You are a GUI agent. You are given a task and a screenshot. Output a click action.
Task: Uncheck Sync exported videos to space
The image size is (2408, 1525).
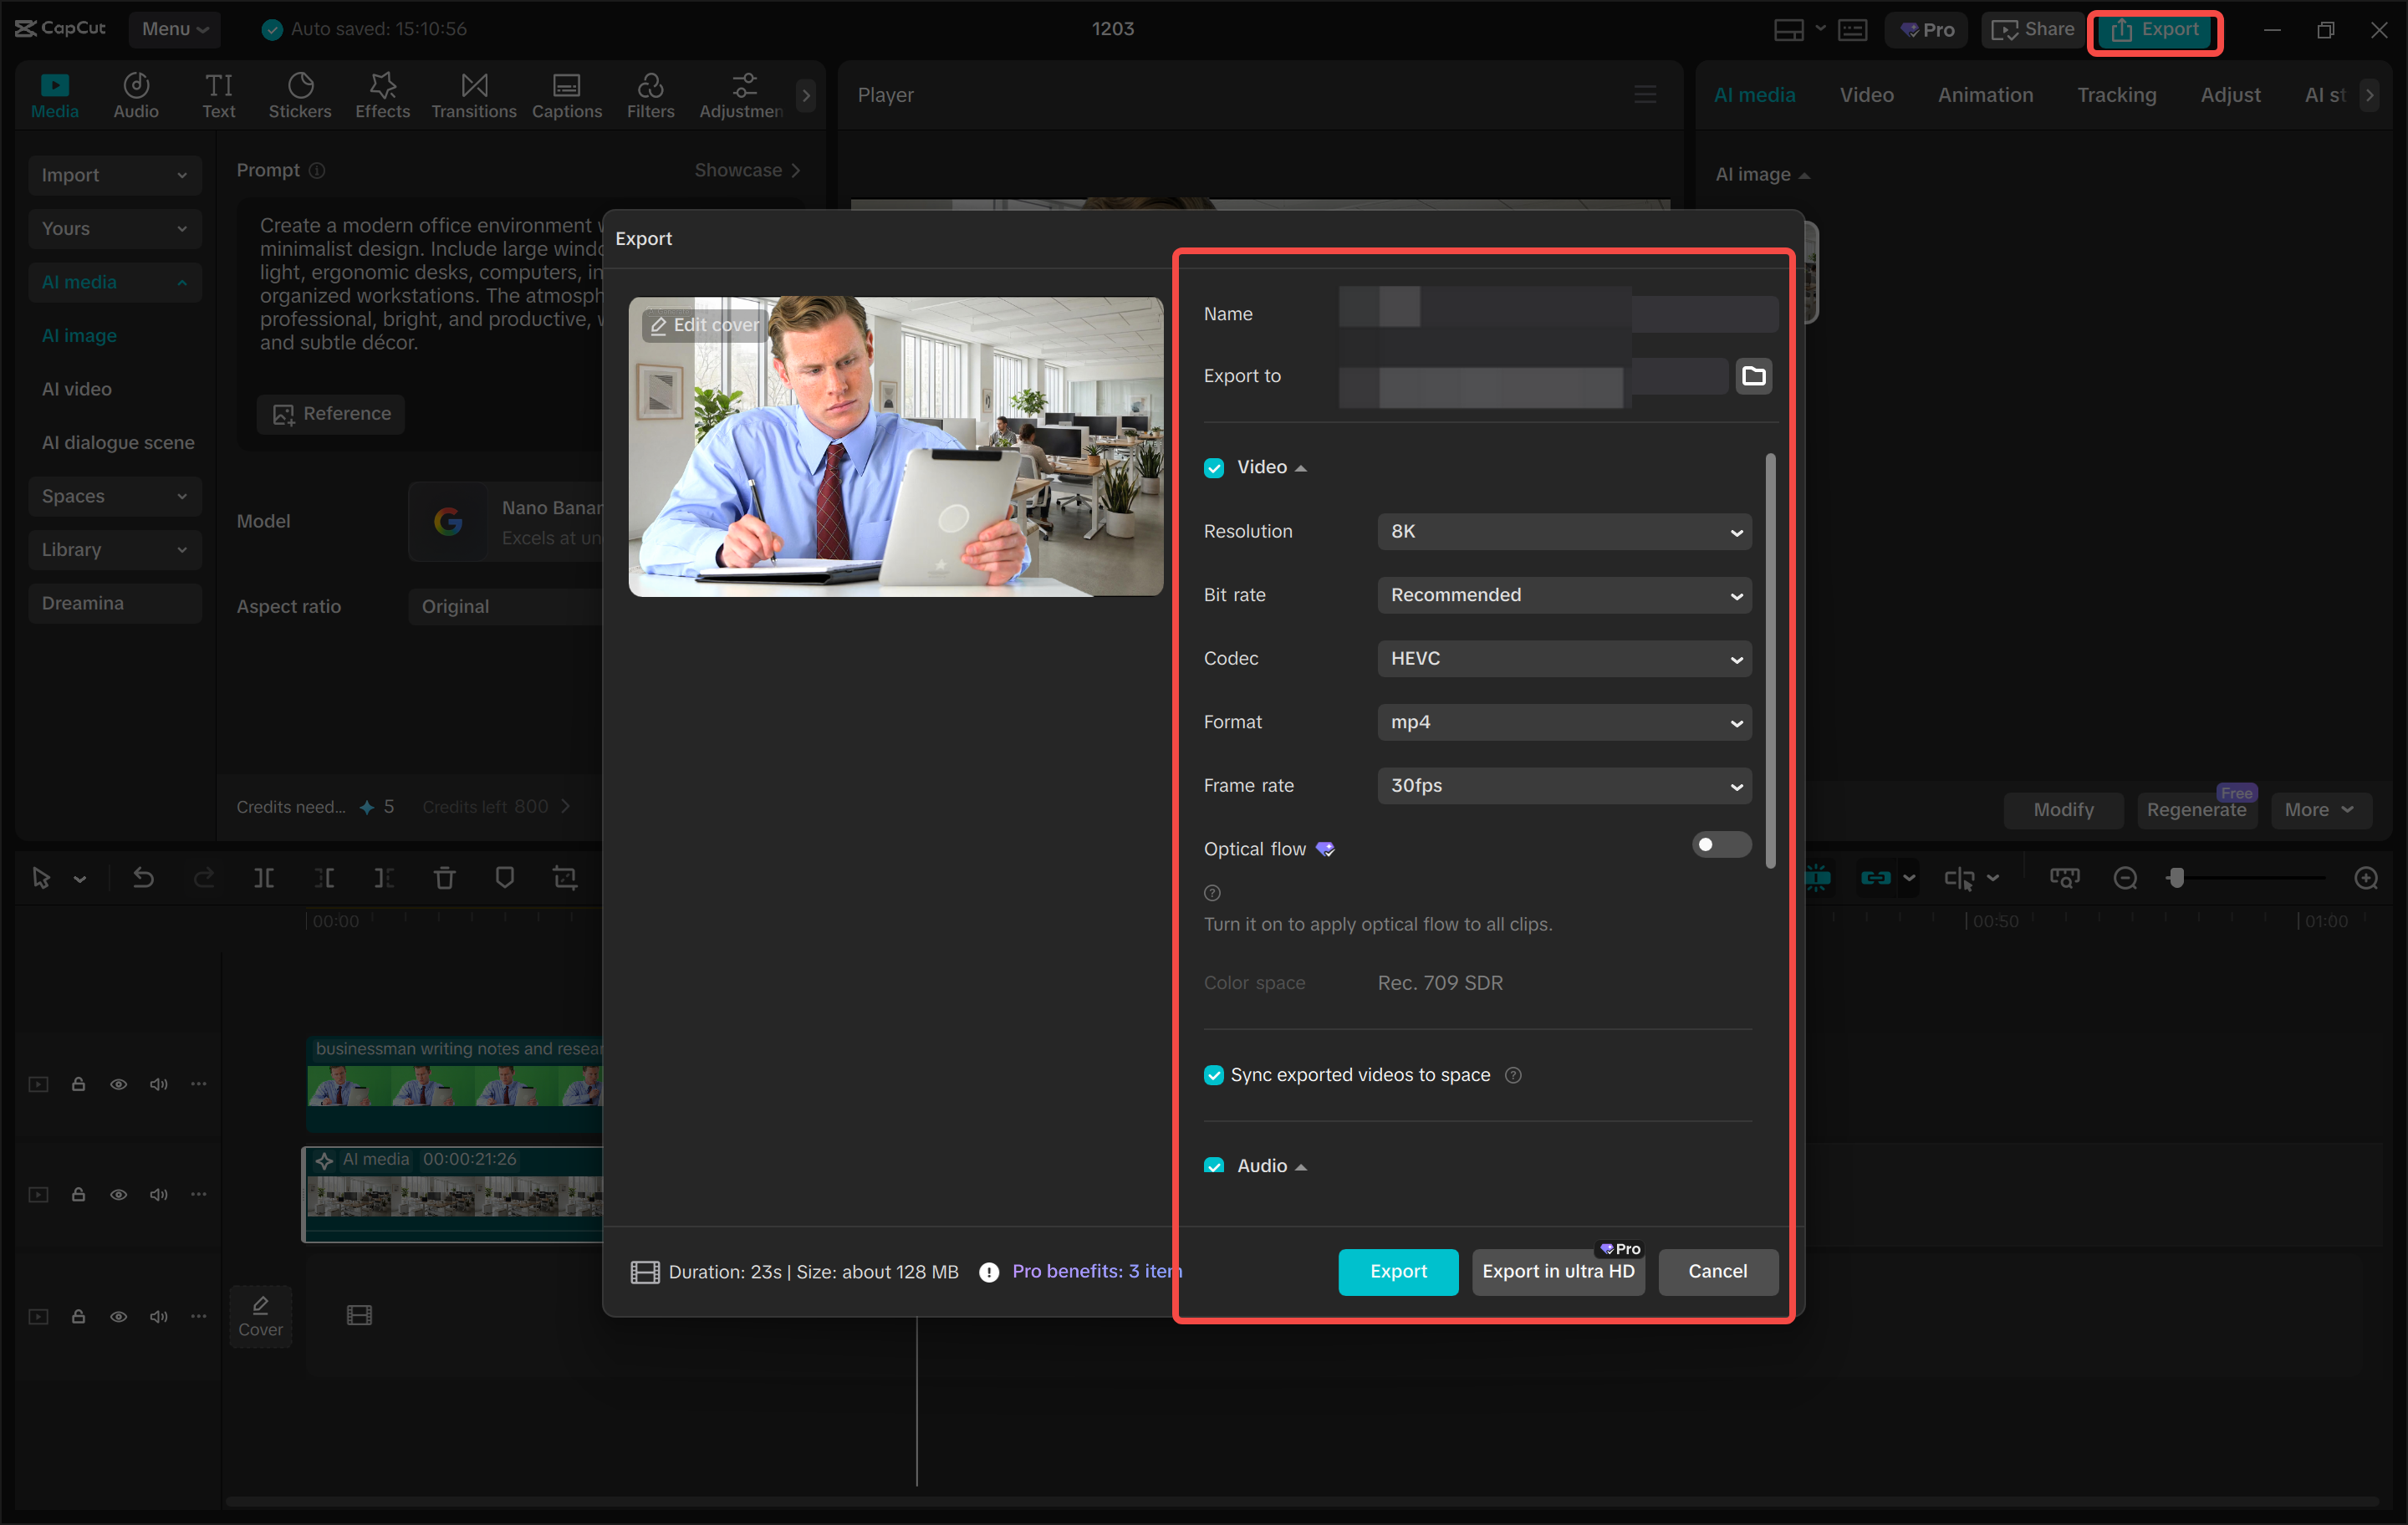coord(1214,1075)
